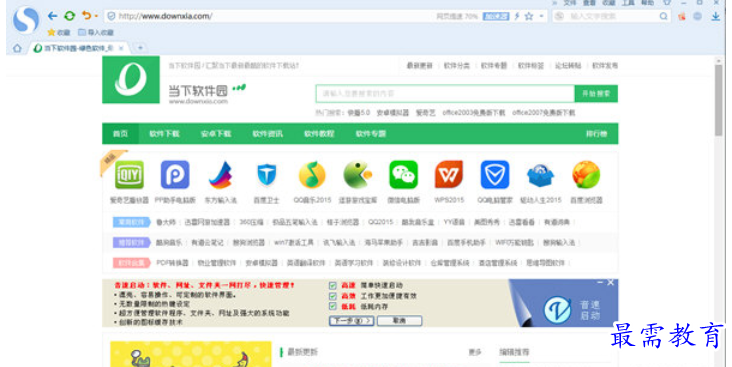Click the 百度浏览器 globe icon
Viewport: 732px width, 367px height.
586,175
